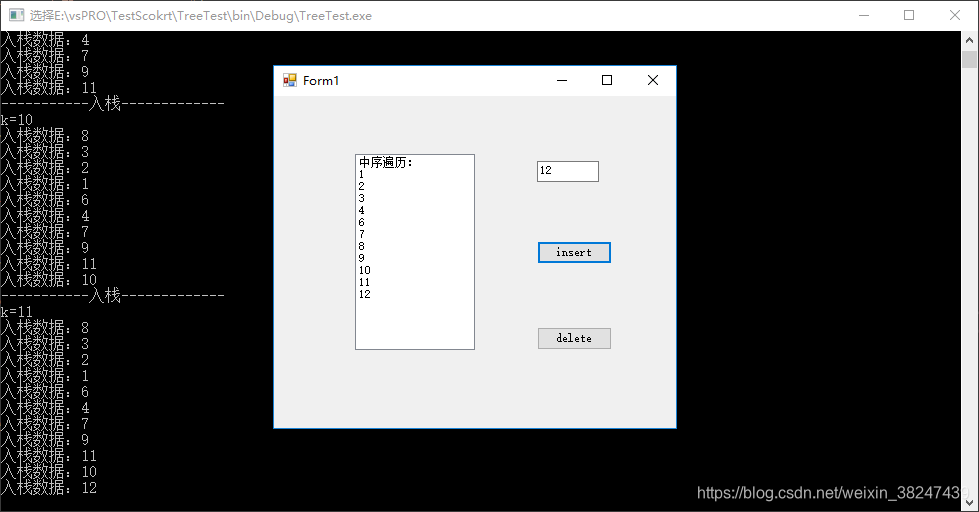Select the 中序遍历 header line in listbox
This screenshot has width=979, height=512.
pyautogui.click(x=415, y=162)
